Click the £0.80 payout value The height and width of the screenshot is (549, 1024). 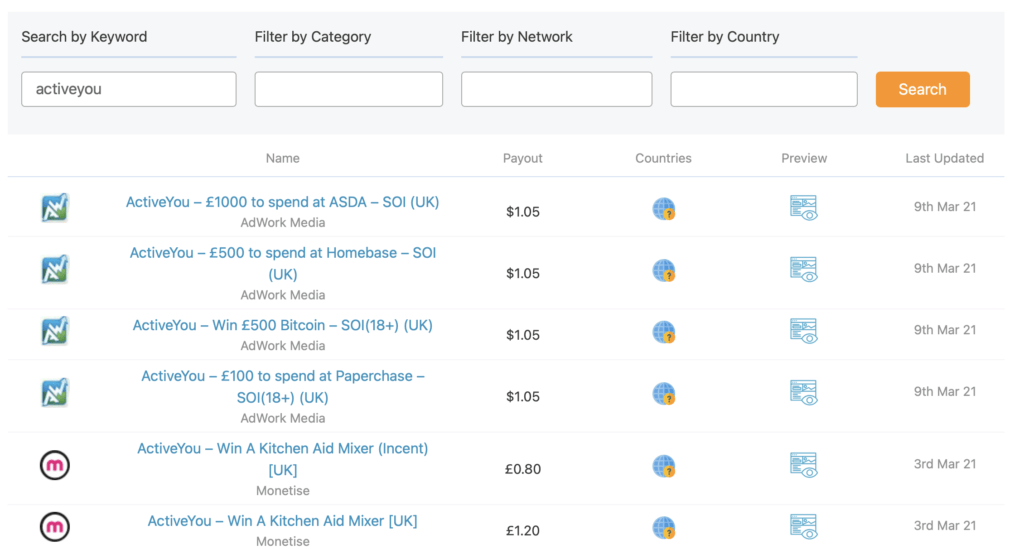[x=522, y=469]
